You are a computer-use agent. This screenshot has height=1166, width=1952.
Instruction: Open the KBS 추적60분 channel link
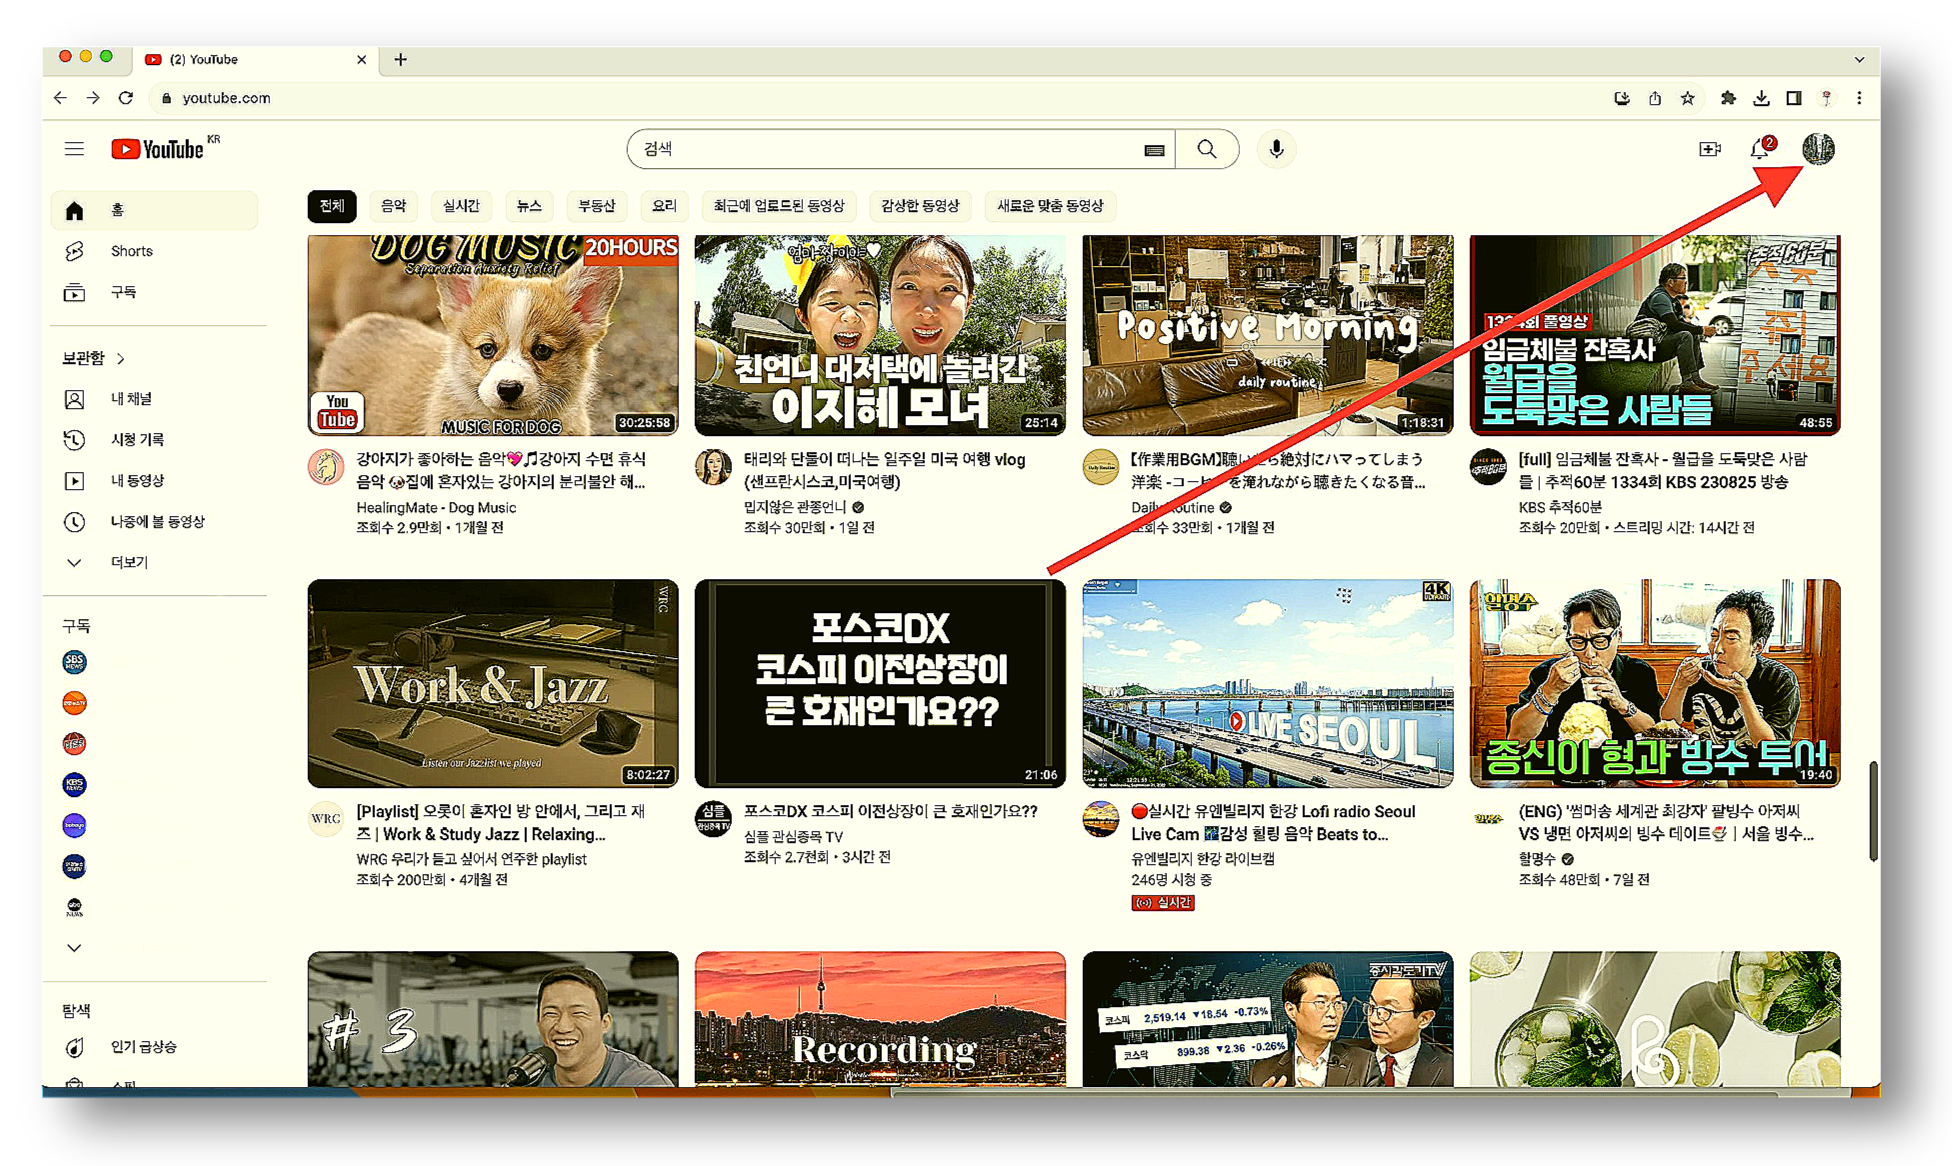point(1560,508)
